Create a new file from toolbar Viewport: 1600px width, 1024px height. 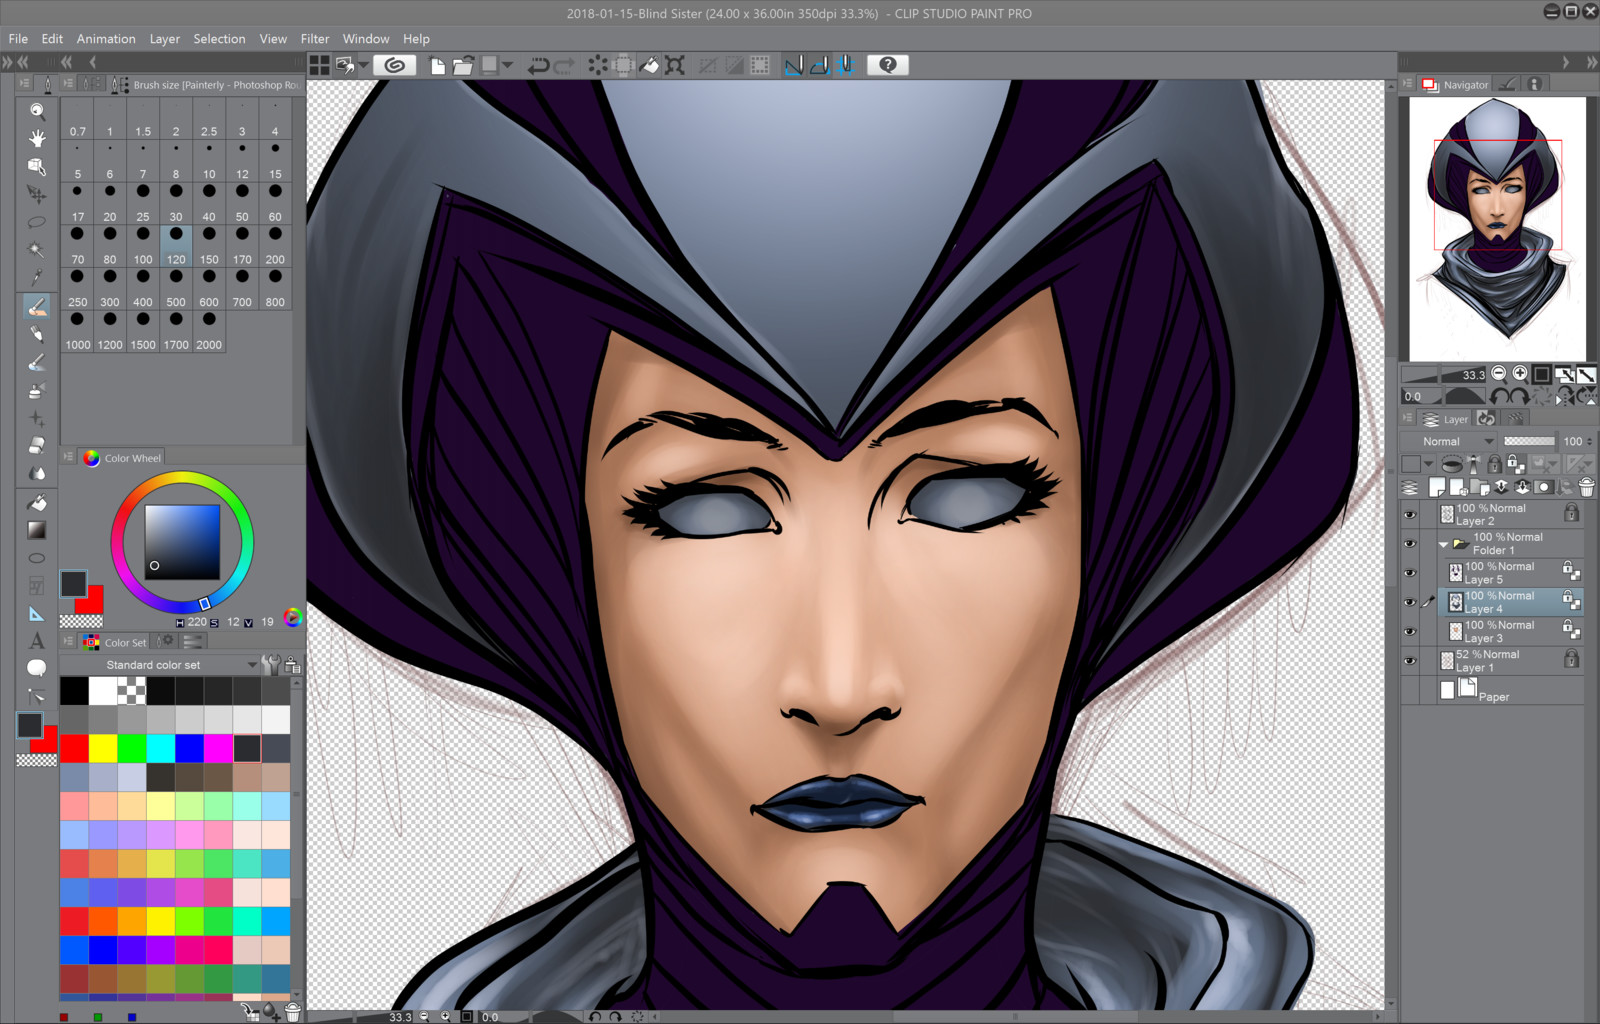tap(437, 65)
